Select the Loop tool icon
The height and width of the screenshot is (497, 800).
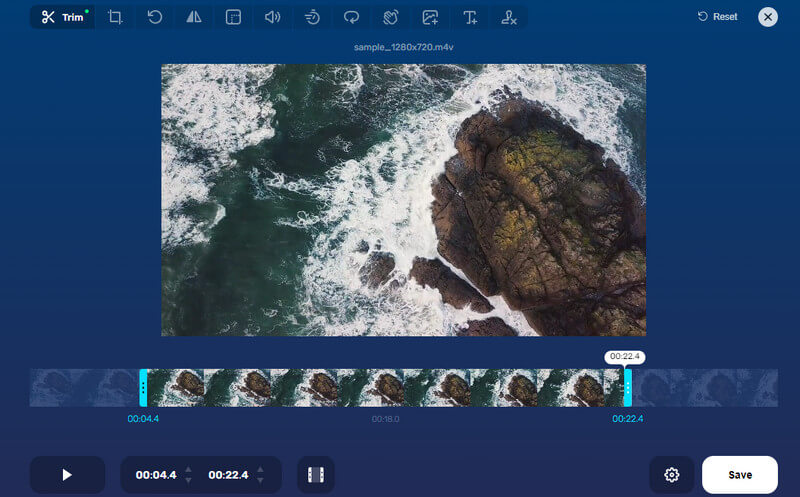(x=350, y=17)
